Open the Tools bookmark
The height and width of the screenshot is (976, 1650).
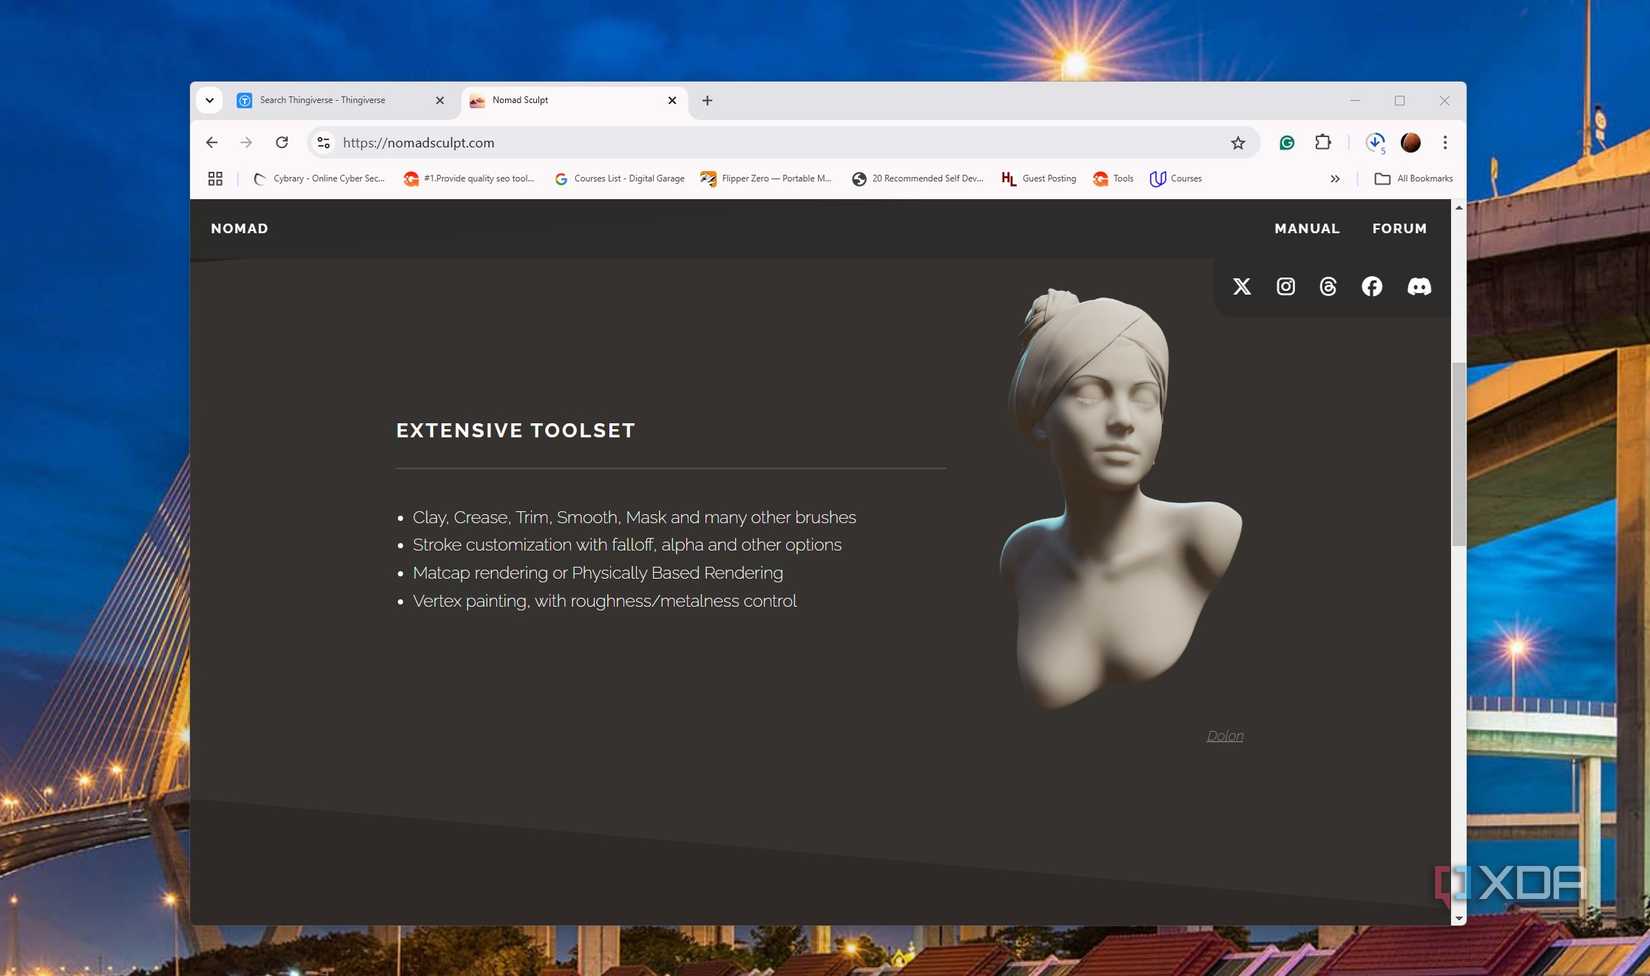tap(1113, 179)
